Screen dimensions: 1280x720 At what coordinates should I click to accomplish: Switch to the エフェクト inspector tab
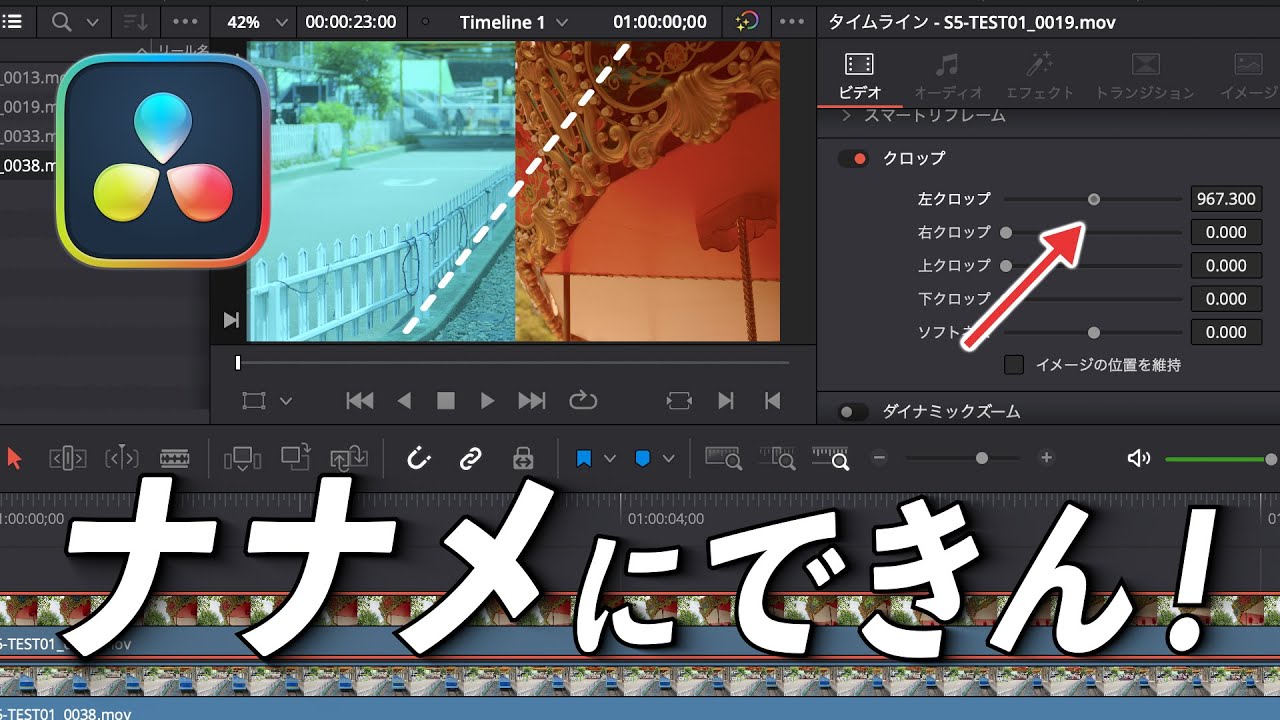click(x=1040, y=77)
